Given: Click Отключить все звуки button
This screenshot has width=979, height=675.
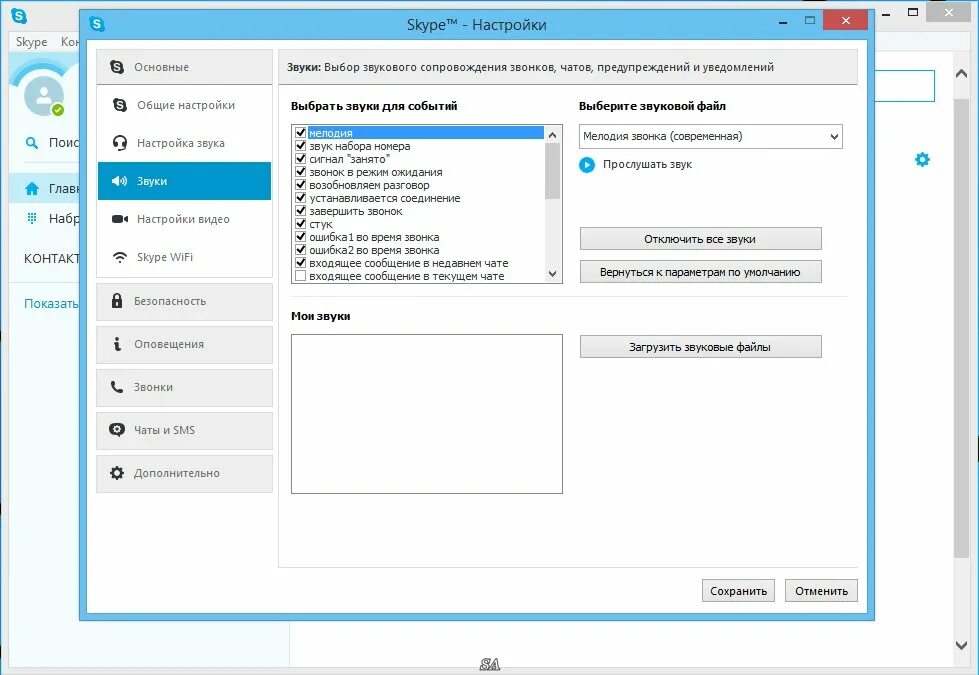Looking at the screenshot, I should coord(701,239).
